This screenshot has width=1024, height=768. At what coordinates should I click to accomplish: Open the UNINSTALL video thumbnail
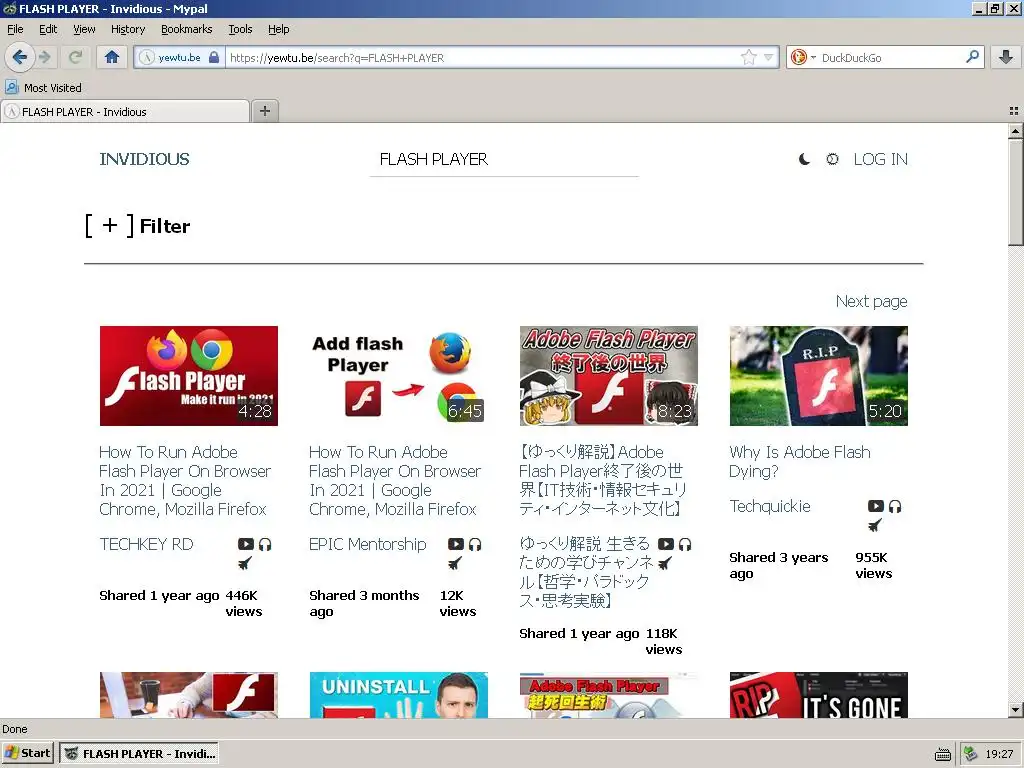[398, 695]
